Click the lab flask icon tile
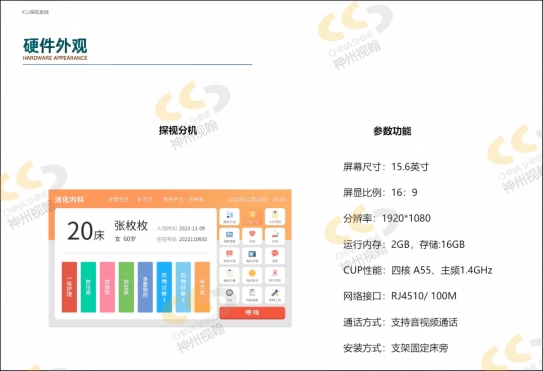 click(275, 236)
